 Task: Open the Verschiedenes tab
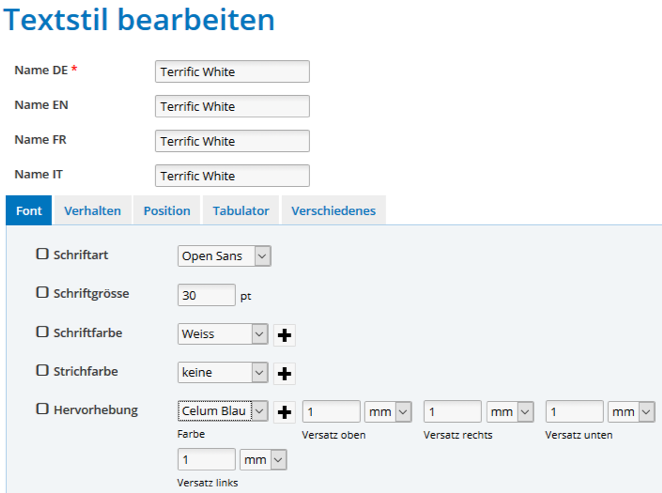coord(334,210)
